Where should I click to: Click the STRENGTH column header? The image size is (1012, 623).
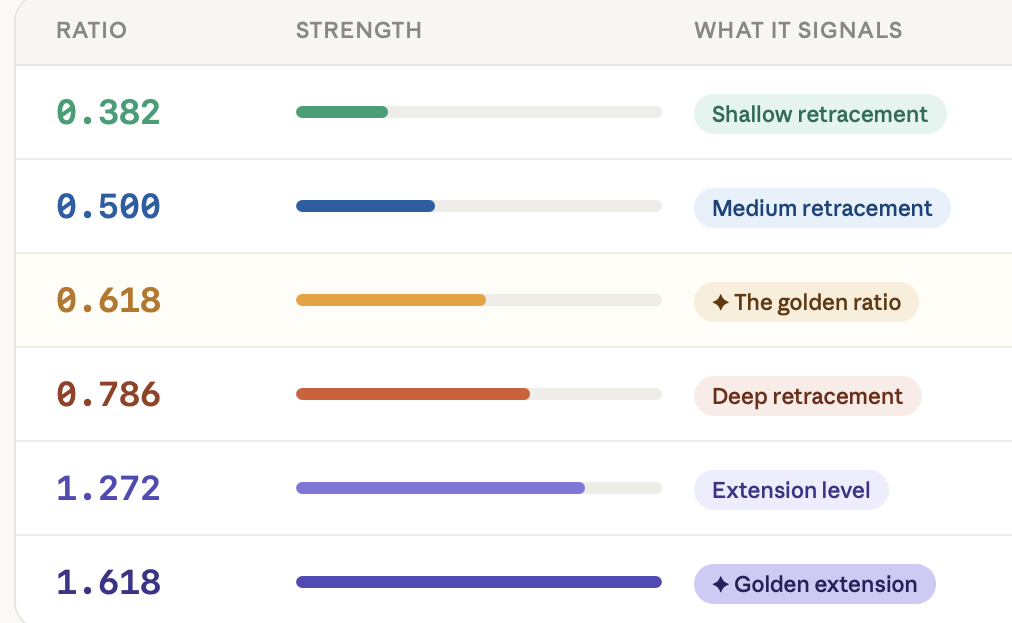click(x=359, y=30)
